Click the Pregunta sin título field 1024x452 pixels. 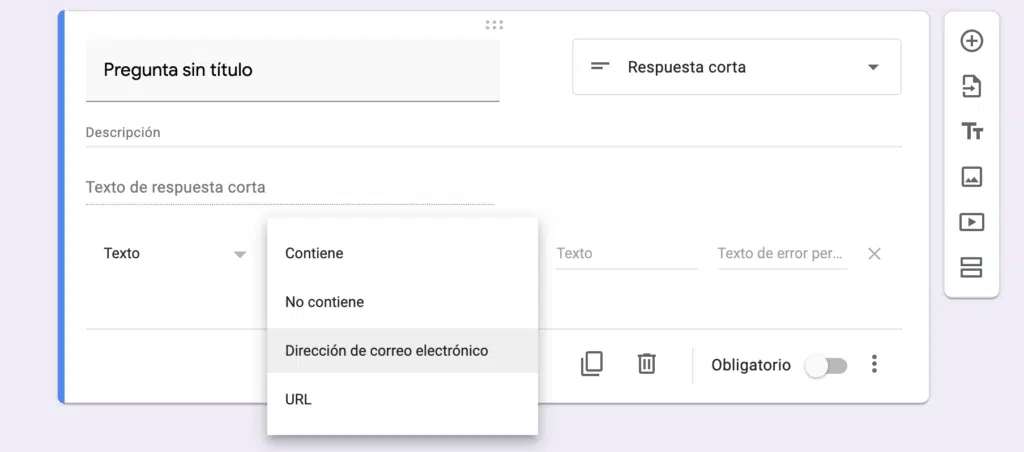[x=292, y=70]
